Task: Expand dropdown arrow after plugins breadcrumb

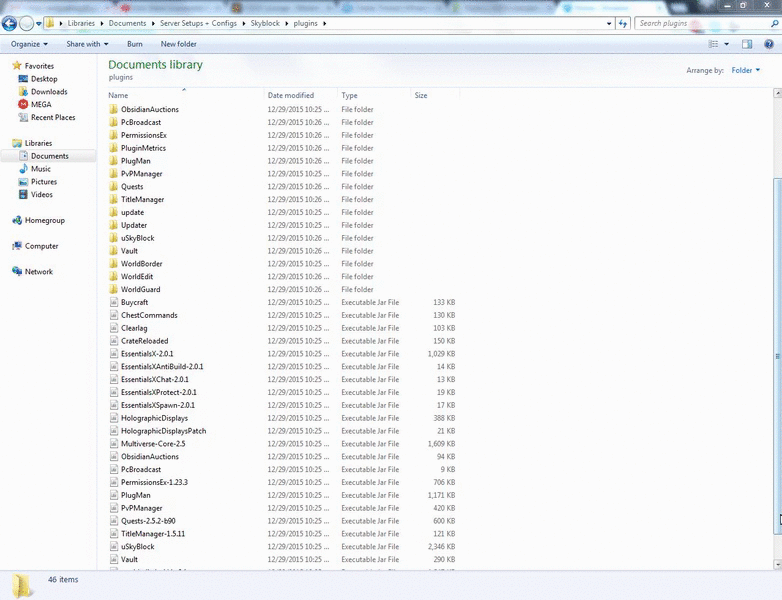Action: click(324, 23)
